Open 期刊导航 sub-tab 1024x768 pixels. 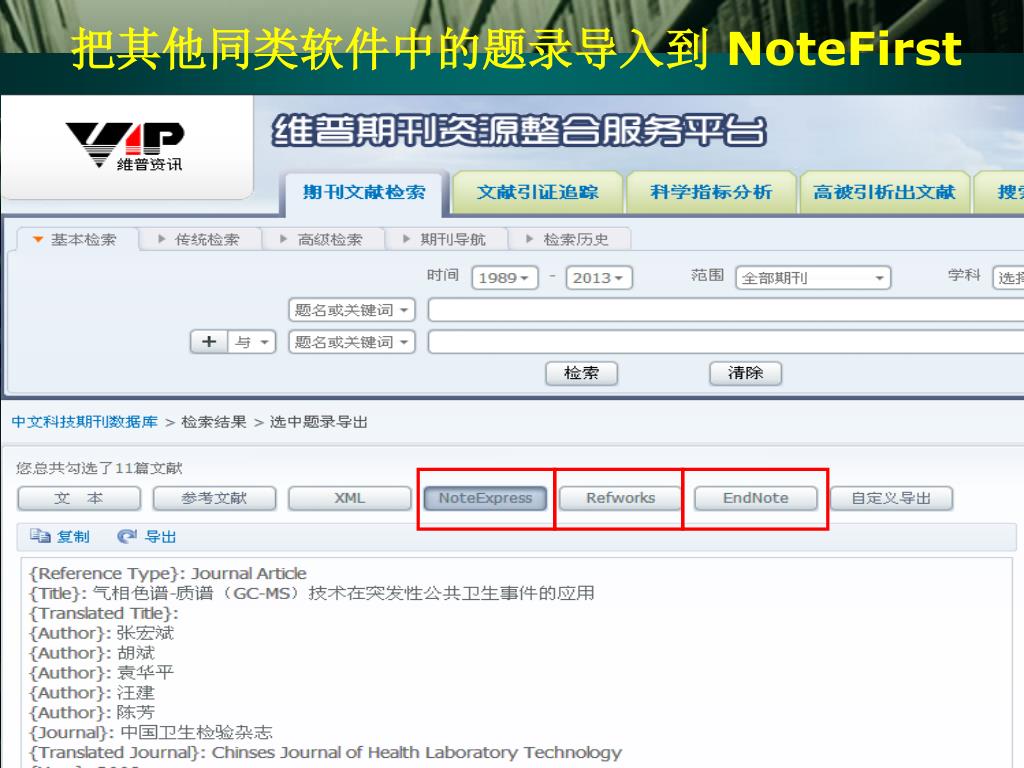point(445,240)
